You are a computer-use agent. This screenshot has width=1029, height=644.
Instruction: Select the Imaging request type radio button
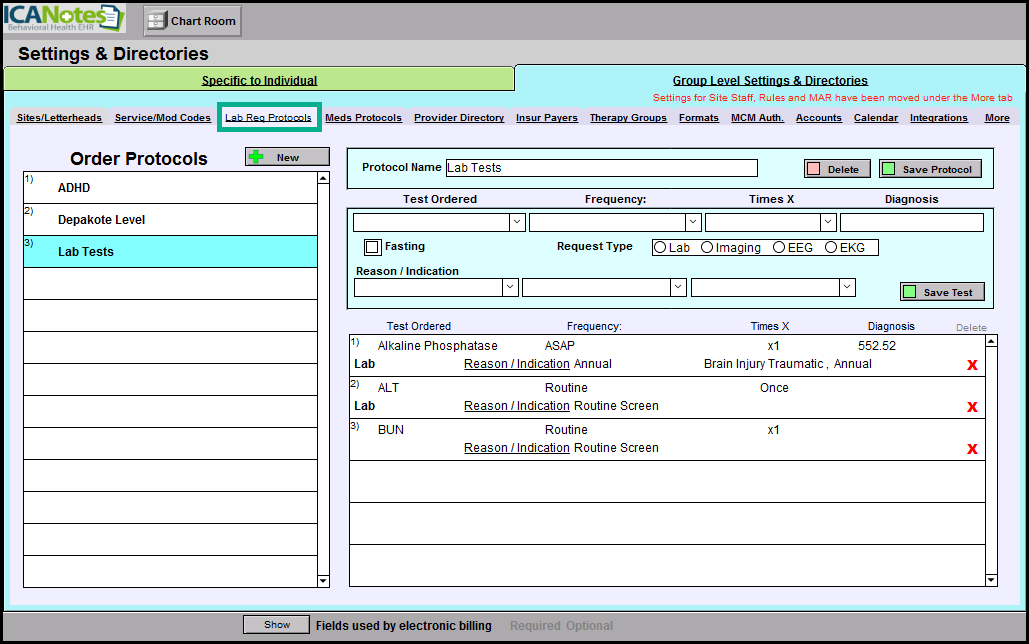(707, 247)
